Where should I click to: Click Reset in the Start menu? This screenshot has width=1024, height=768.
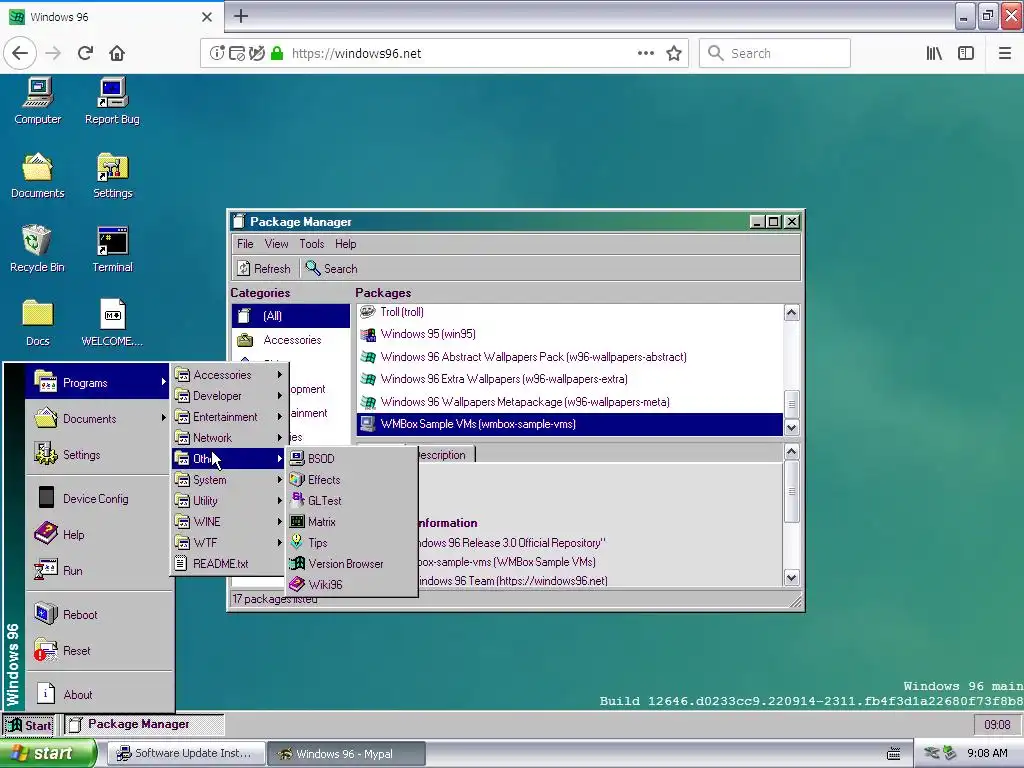pos(98,650)
